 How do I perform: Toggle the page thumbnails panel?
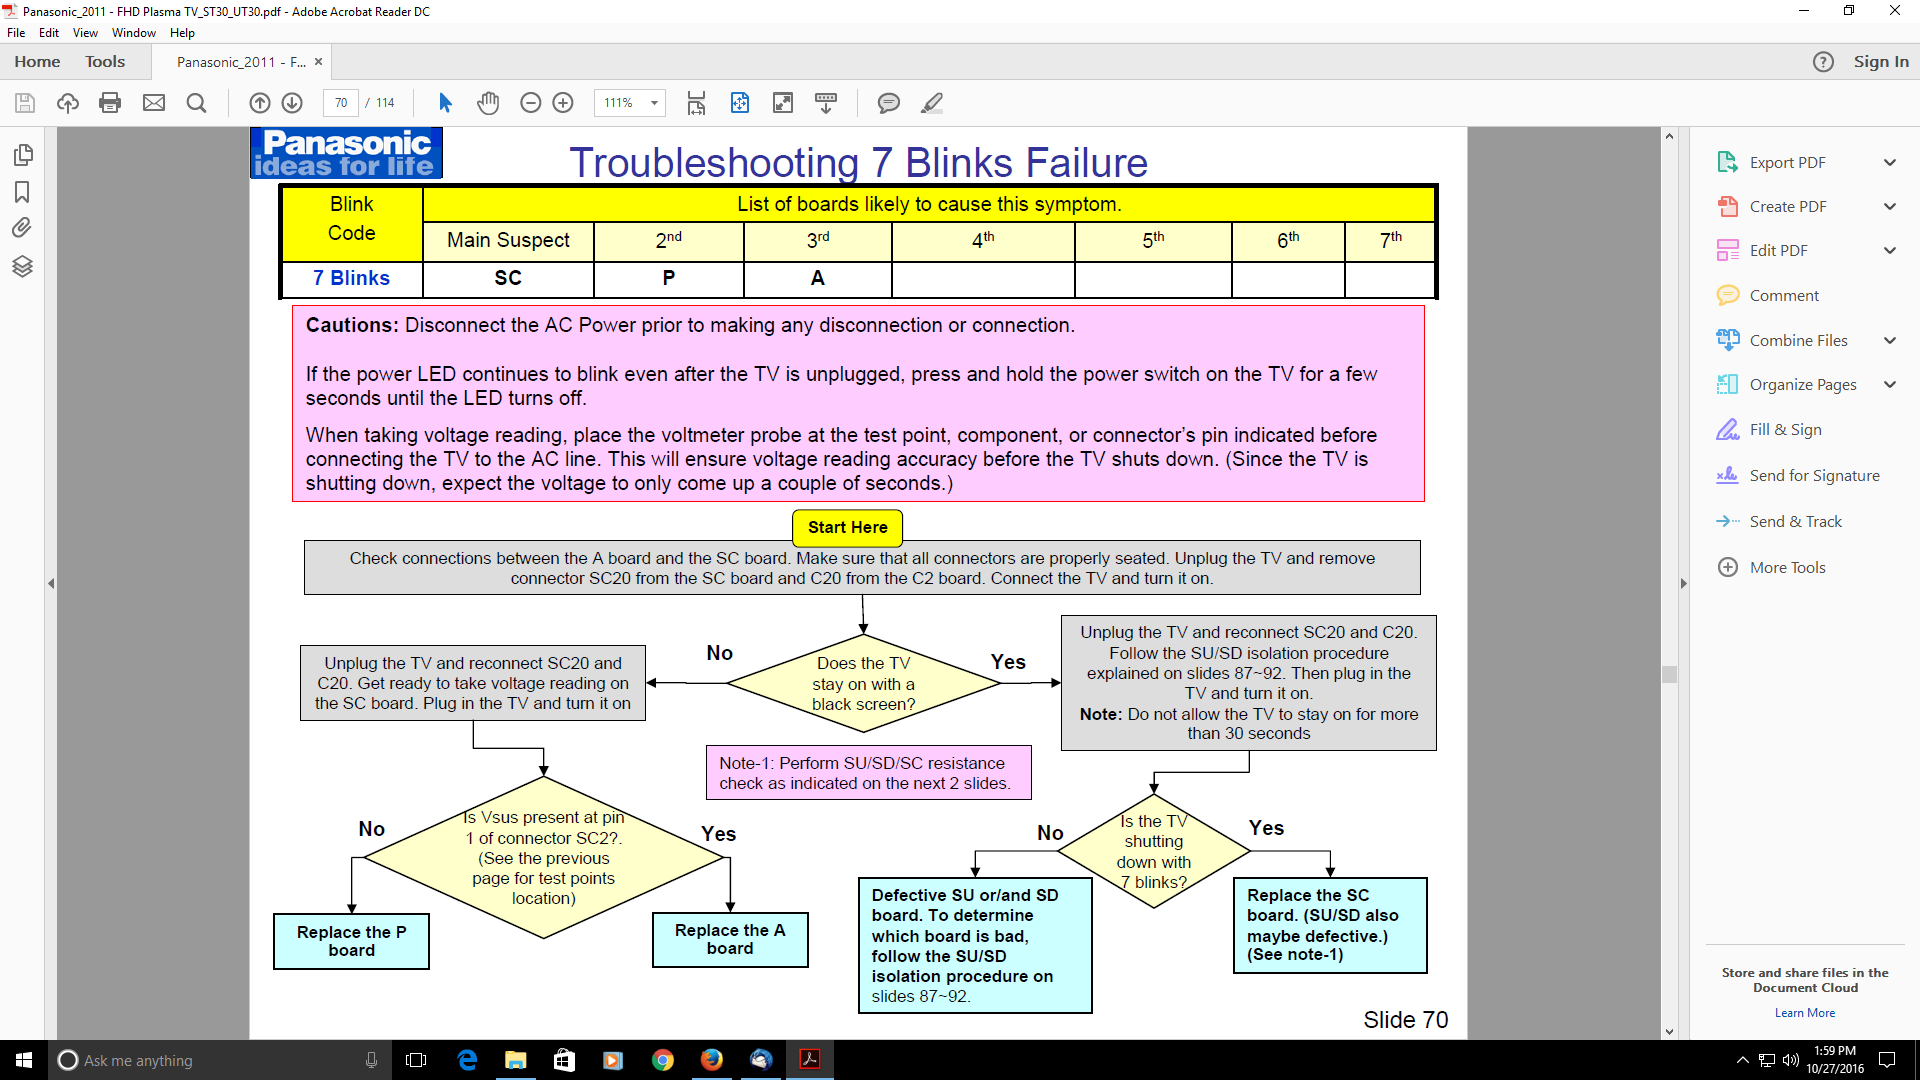point(22,155)
